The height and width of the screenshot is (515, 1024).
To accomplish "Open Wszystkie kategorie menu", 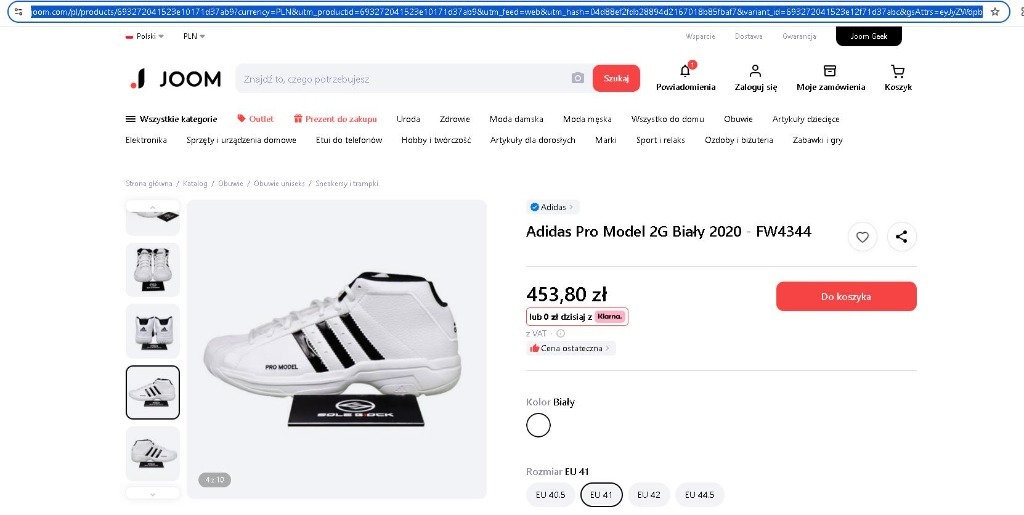I will 171,119.
